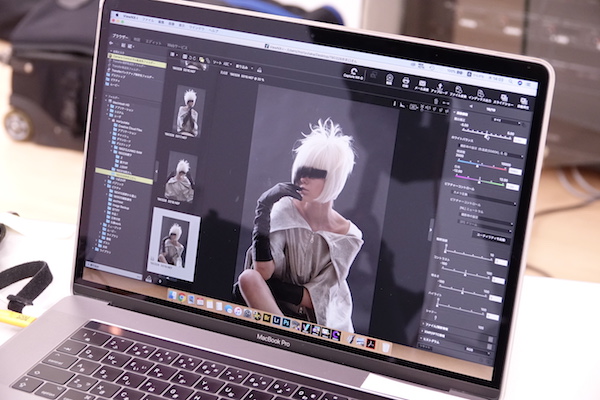
Task: Open Google Chrome from the Dock
Action: coord(182,297)
